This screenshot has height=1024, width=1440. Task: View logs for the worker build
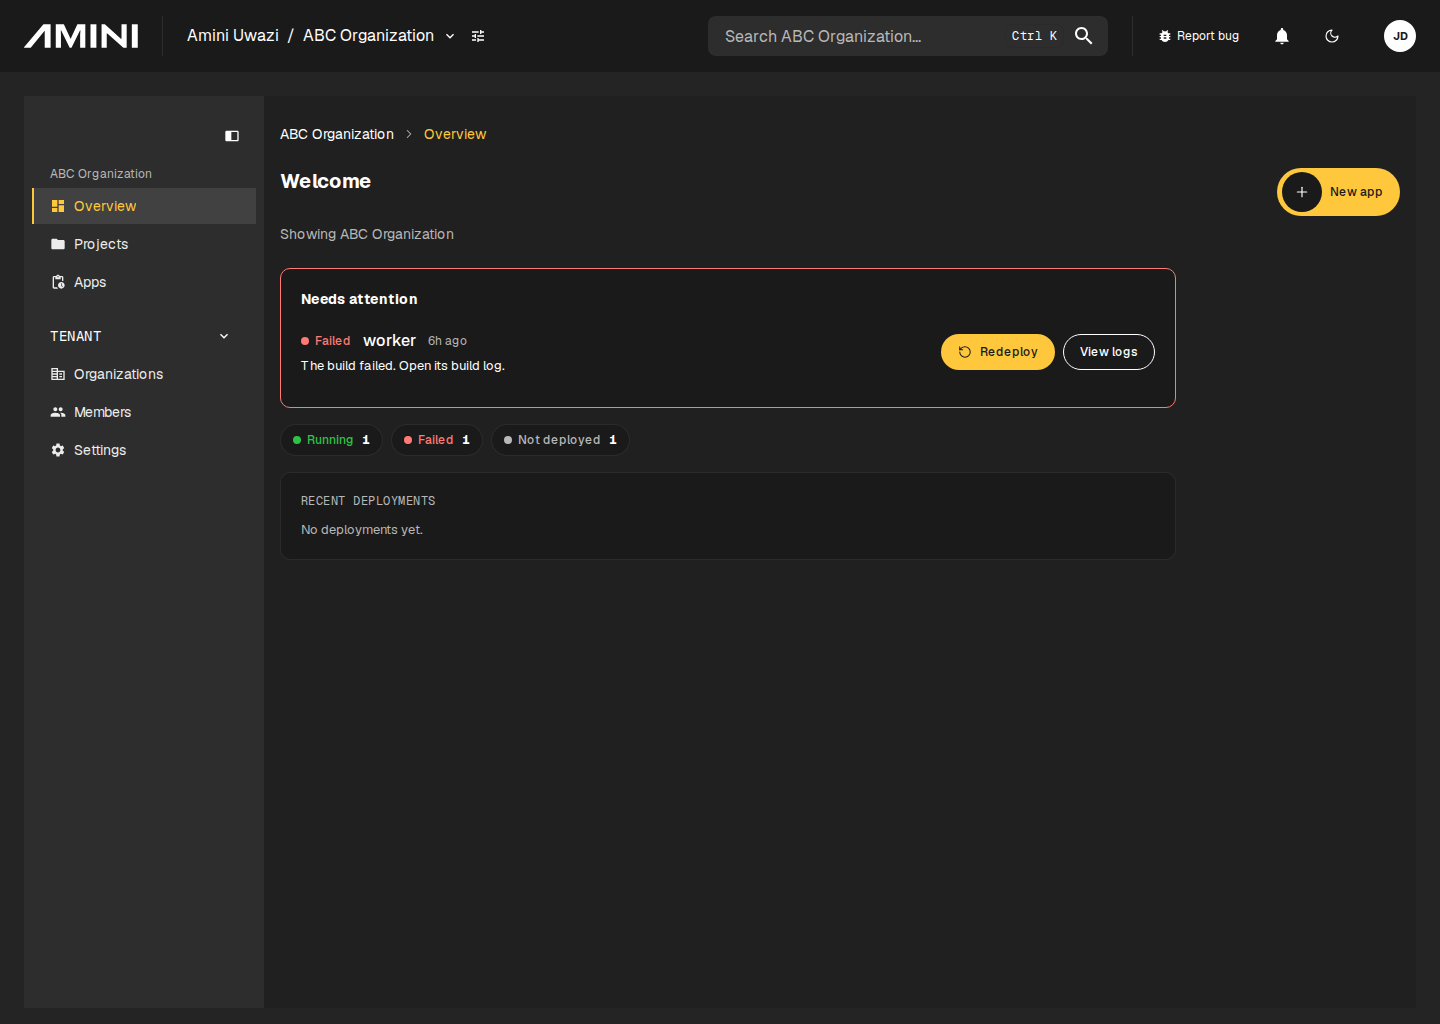point(1109,352)
